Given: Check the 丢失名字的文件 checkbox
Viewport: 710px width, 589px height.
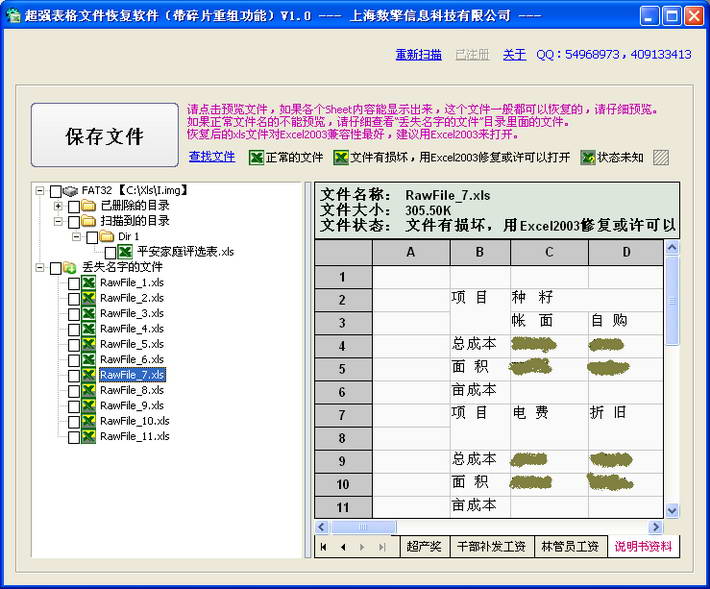Looking at the screenshot, I should (x=55, y=268).
